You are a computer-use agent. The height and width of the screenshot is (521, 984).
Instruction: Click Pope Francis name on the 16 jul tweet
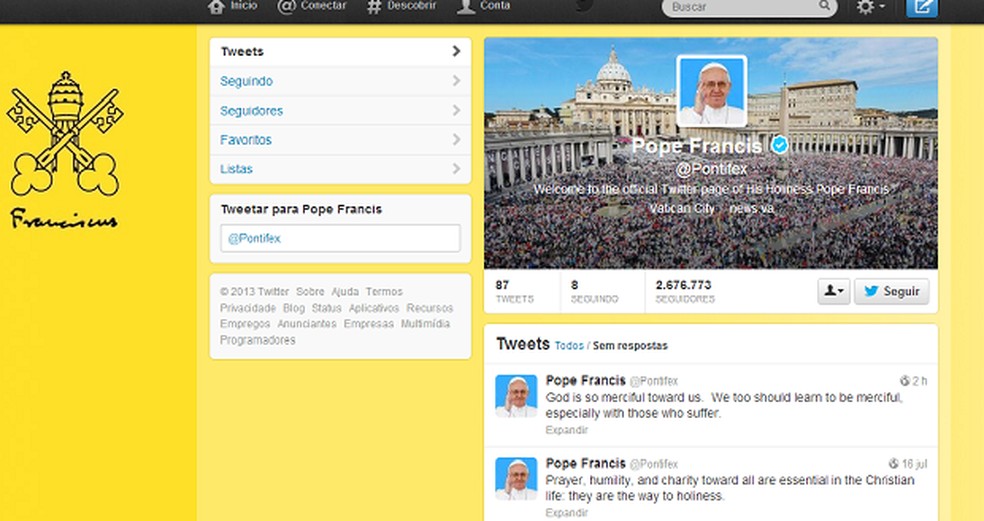tap(586, 463)
